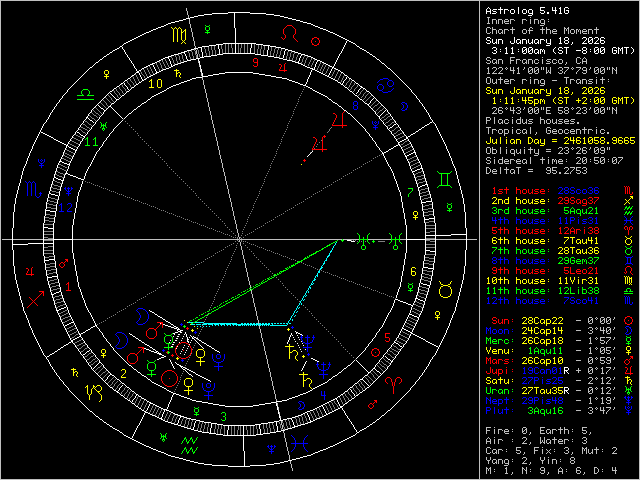Select the Sagittarius arrow glyph on the wheel

pyautogui.click(x=34, y=298)
